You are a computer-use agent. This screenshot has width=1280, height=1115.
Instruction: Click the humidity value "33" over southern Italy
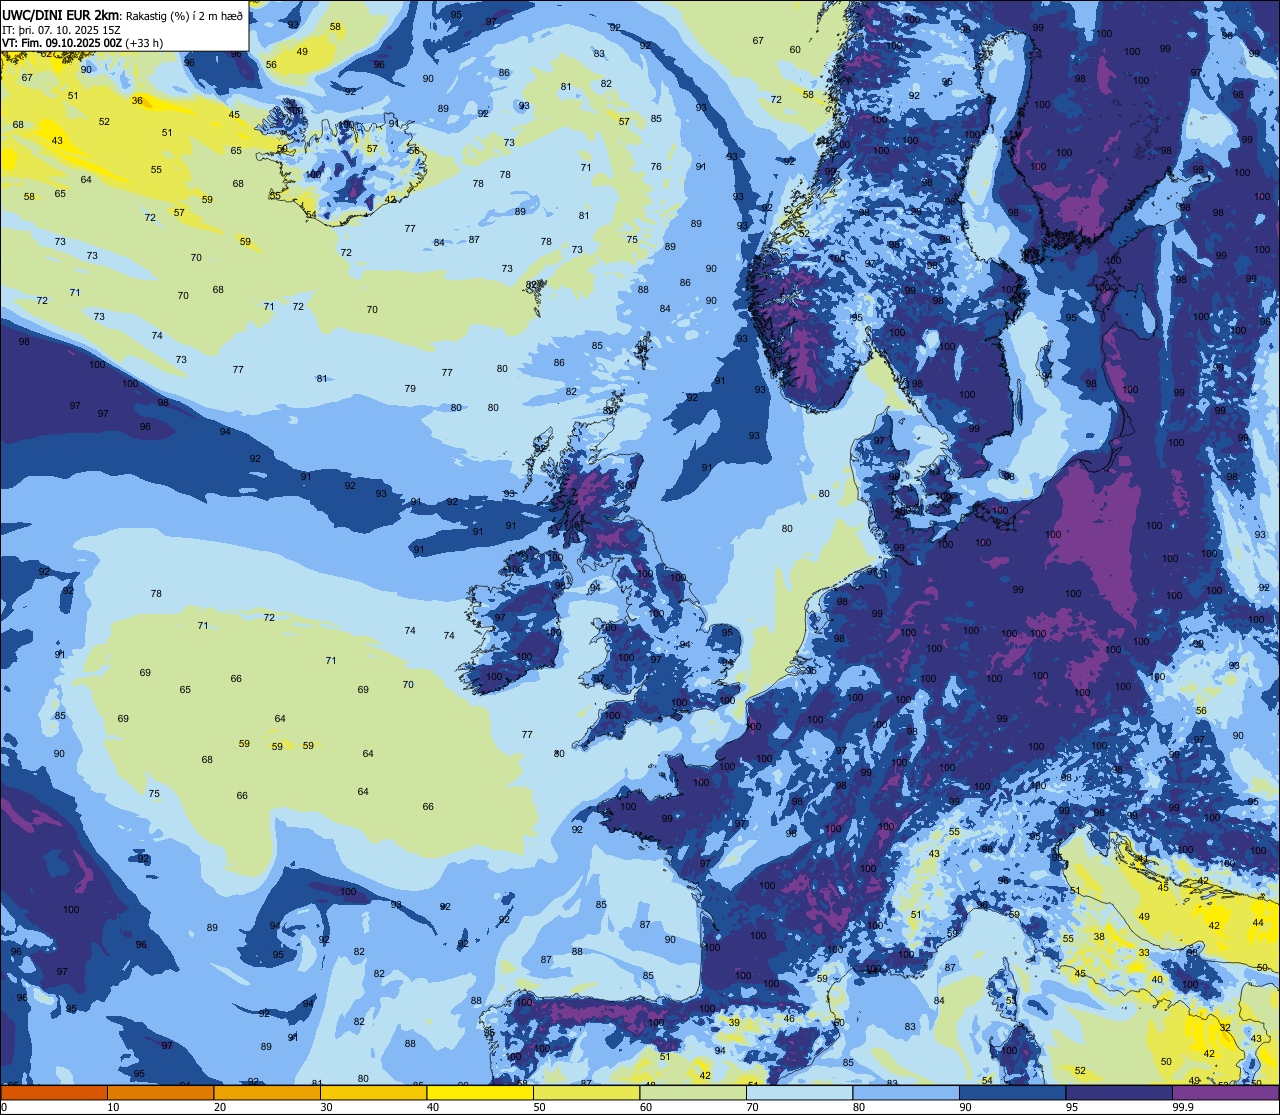1144,953
